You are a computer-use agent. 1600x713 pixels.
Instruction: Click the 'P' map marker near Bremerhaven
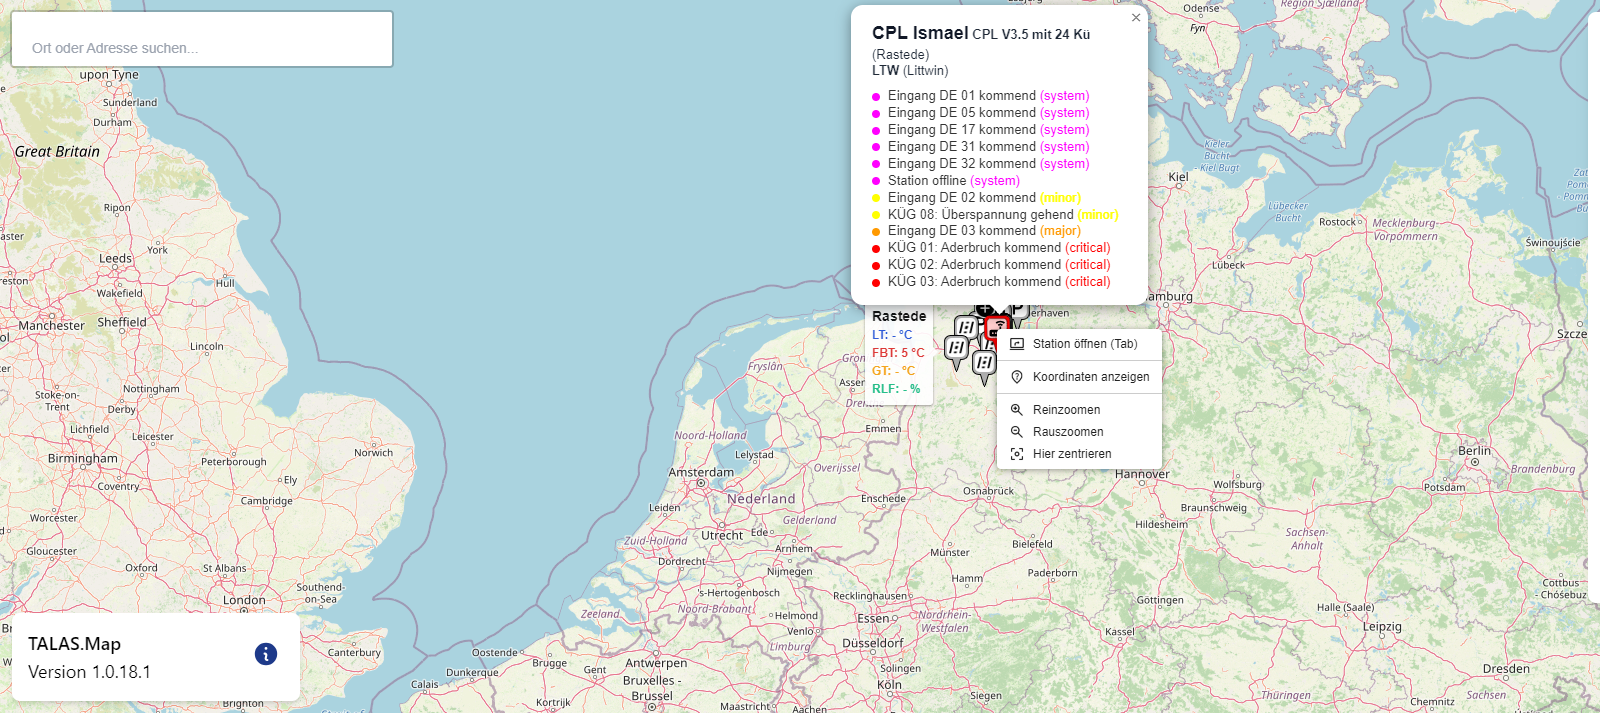click(1018, 310)
